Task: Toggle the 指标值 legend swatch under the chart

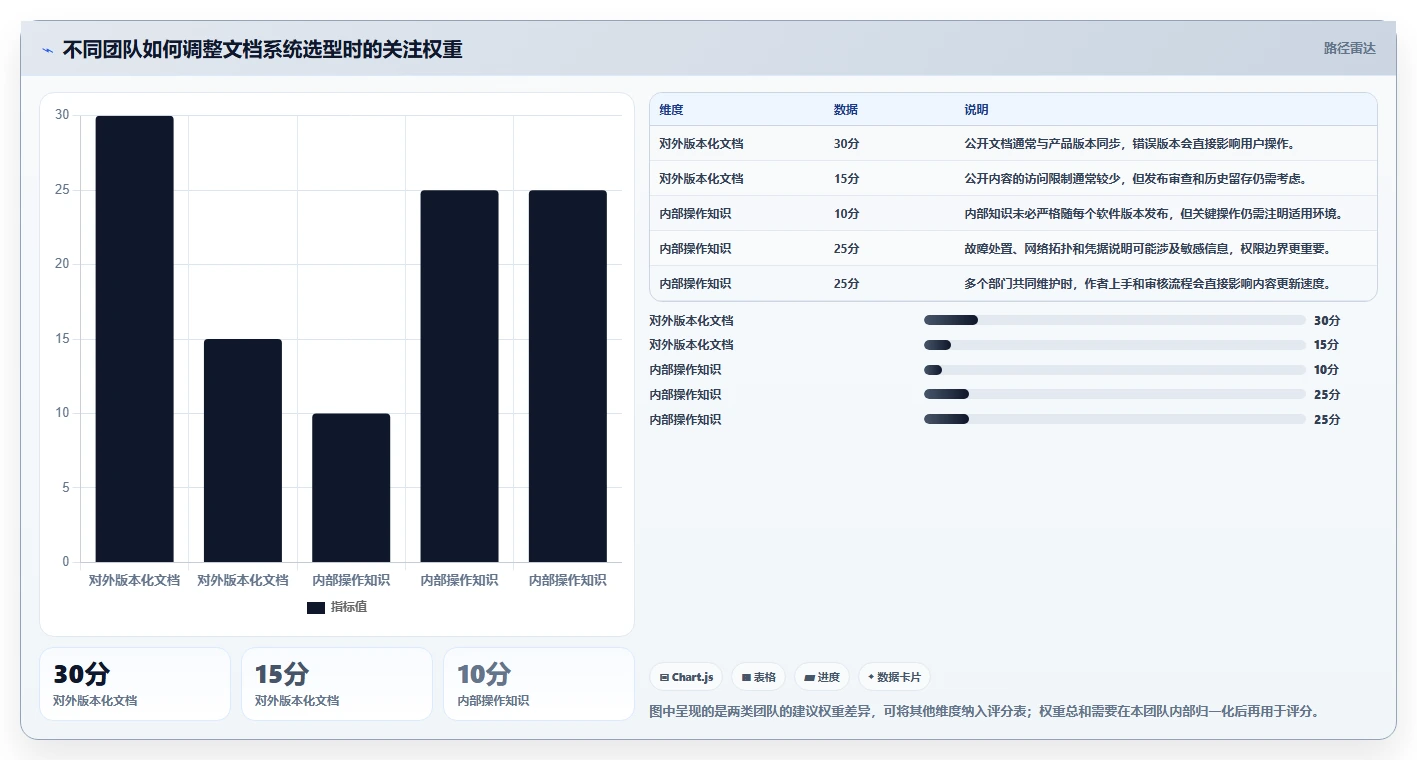Action: (316, 608)
